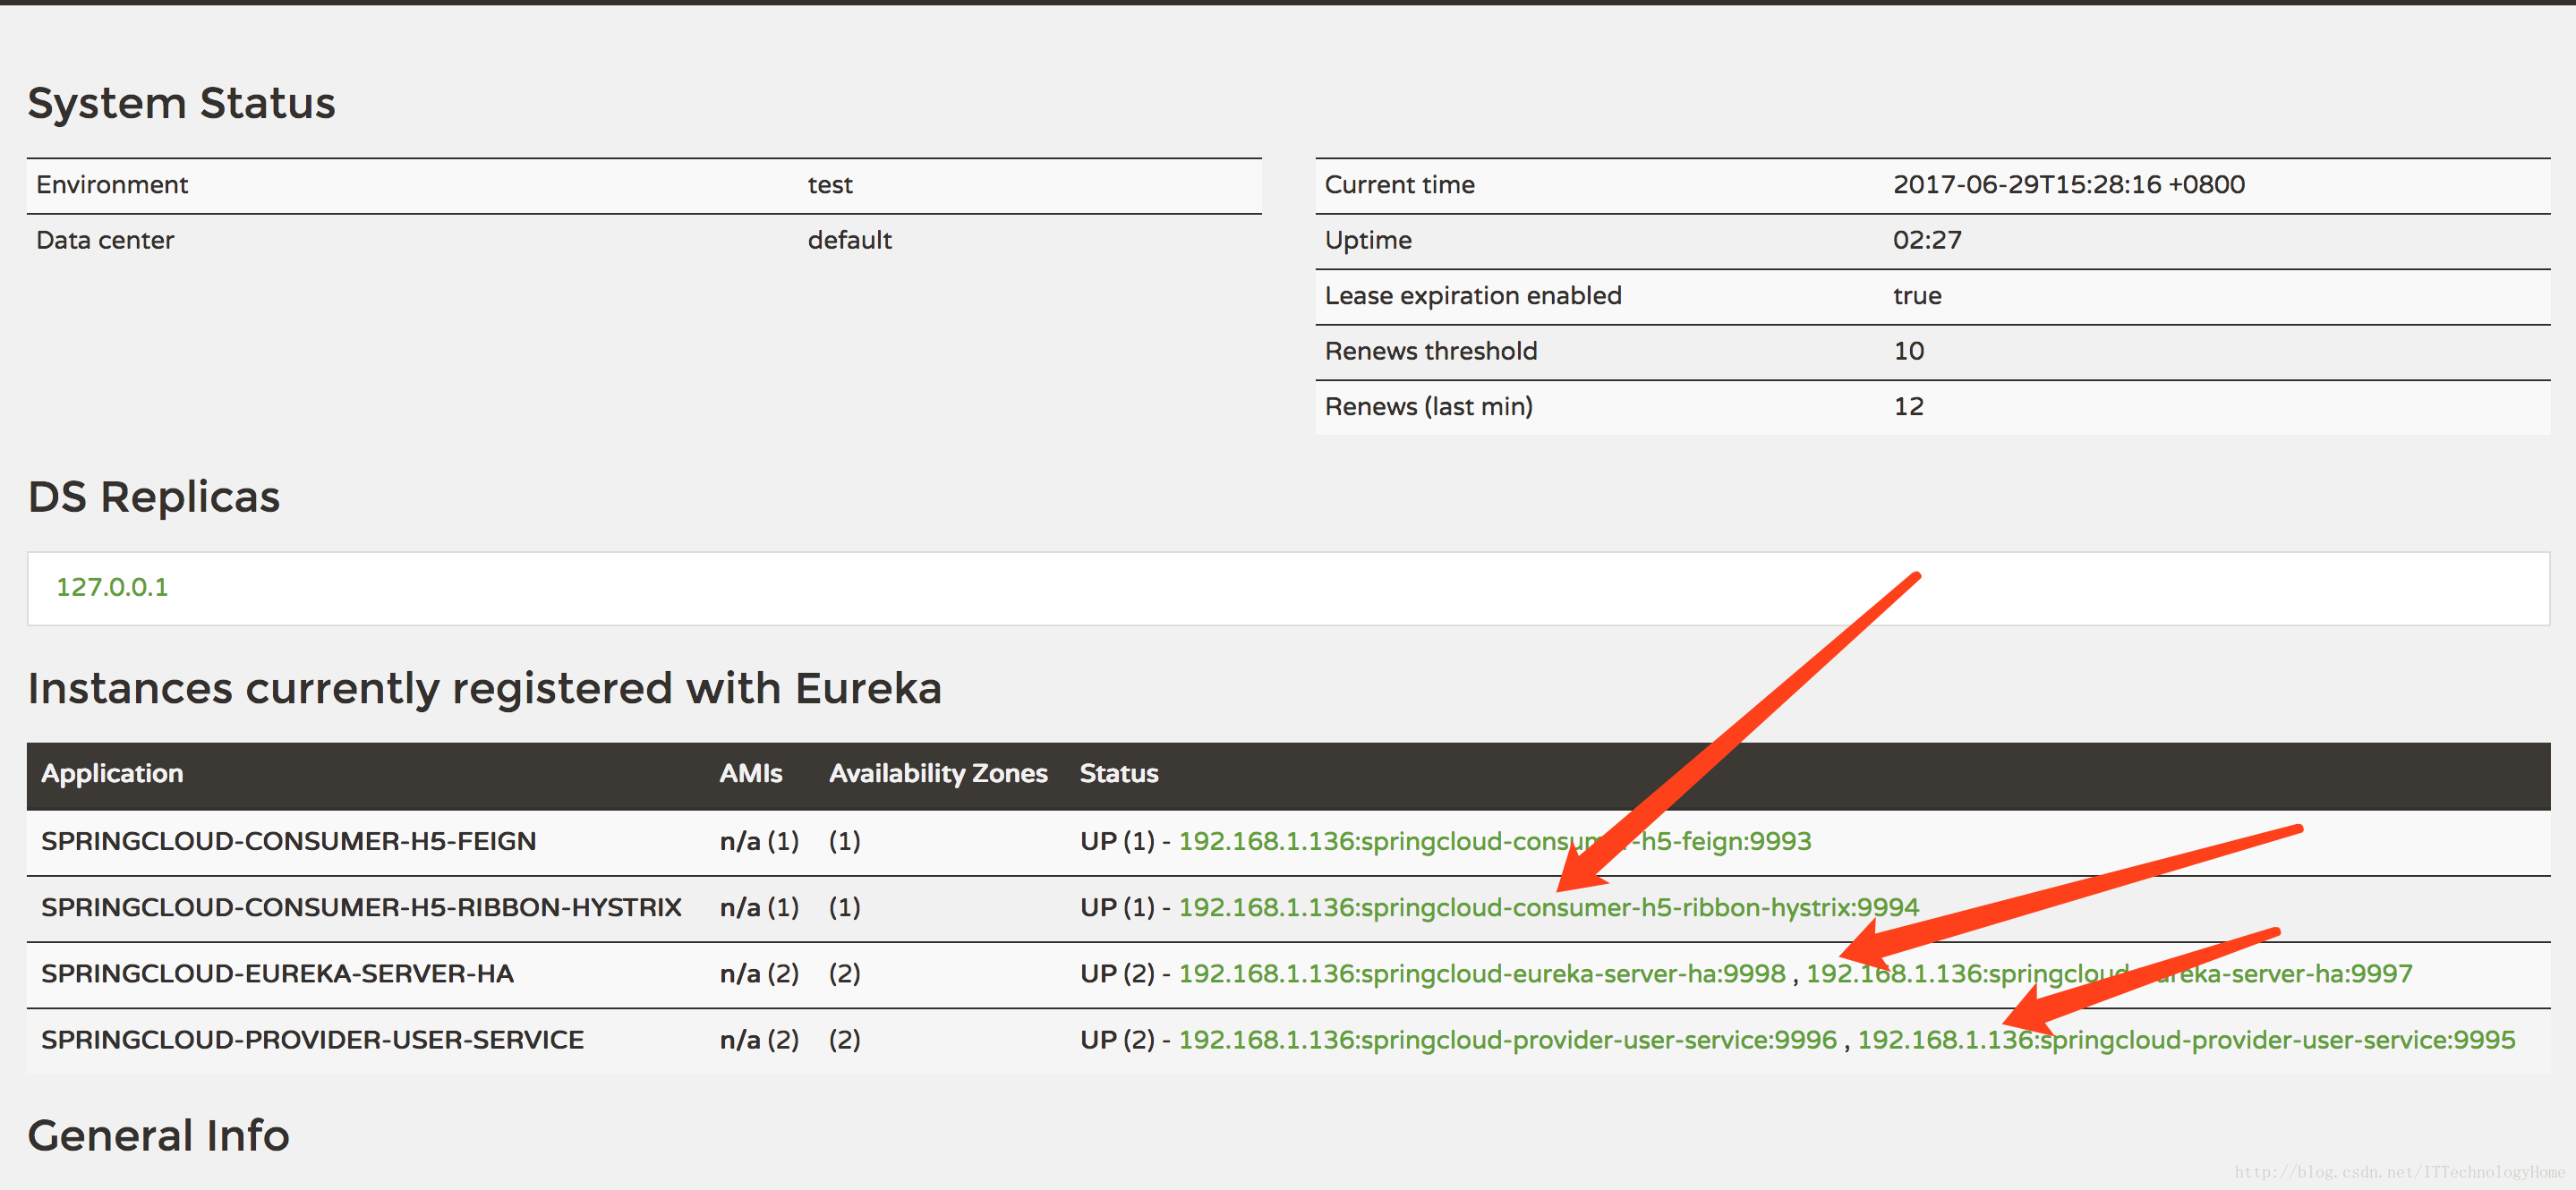Screen dimensions: 2576x1190
Task: Open the springcloud-eureka-server-ha:9998 instance link
Action: click(1482, 973)
